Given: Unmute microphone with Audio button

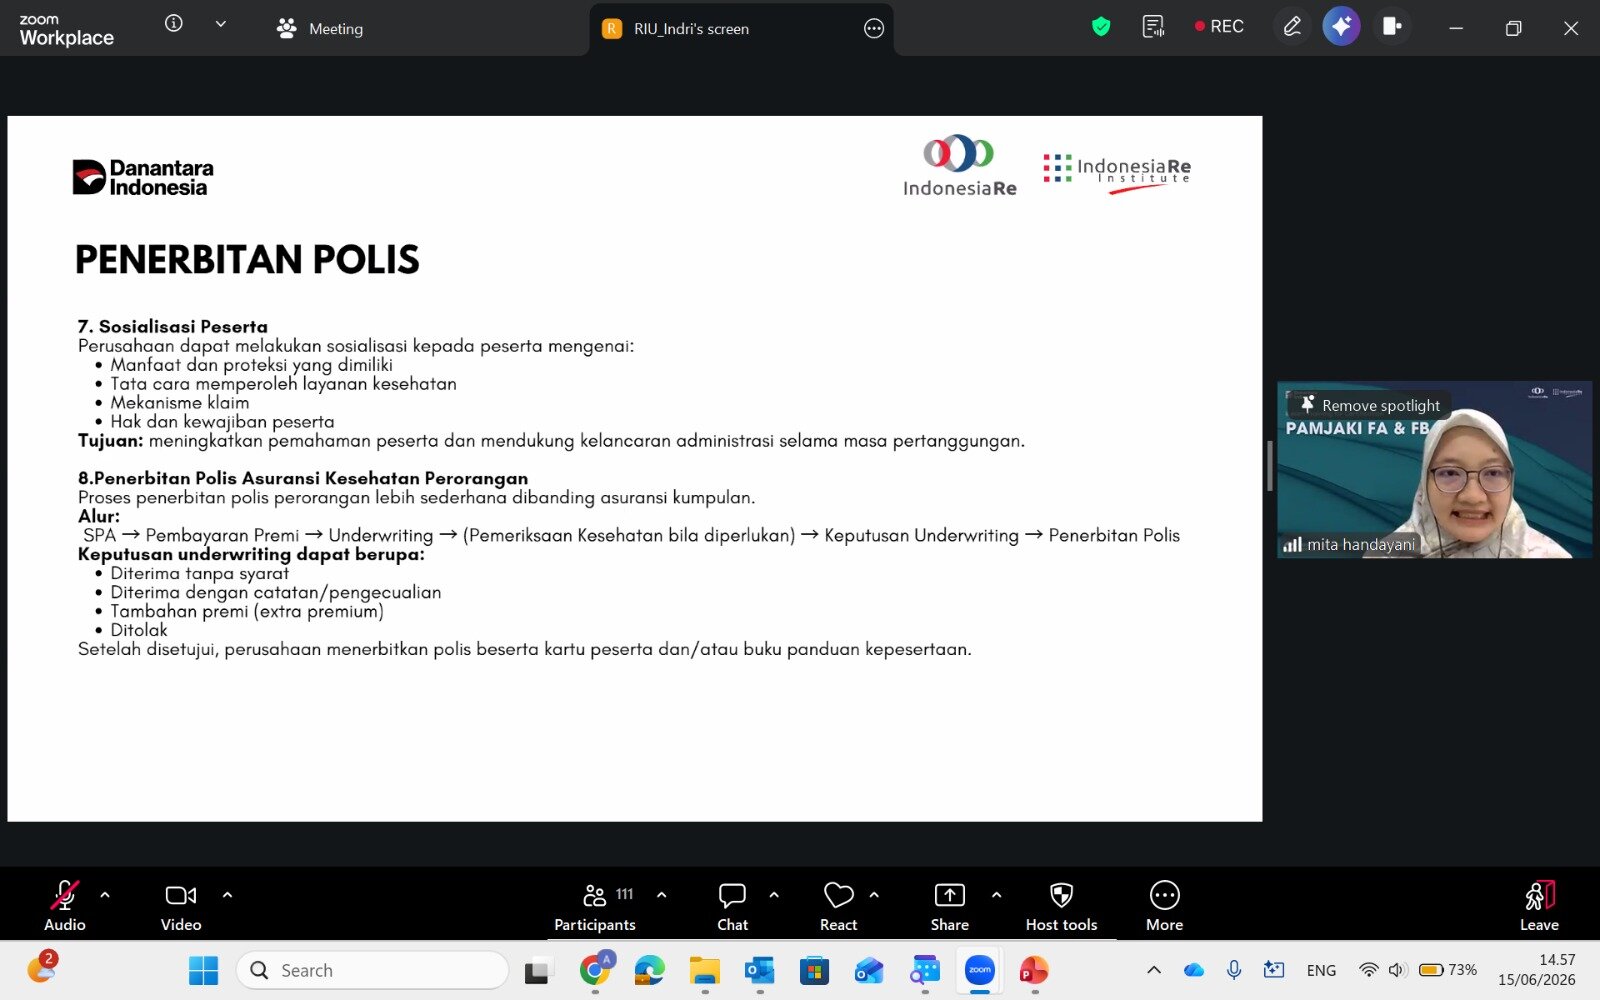Looking at the screenshot, I should (65, 906).
